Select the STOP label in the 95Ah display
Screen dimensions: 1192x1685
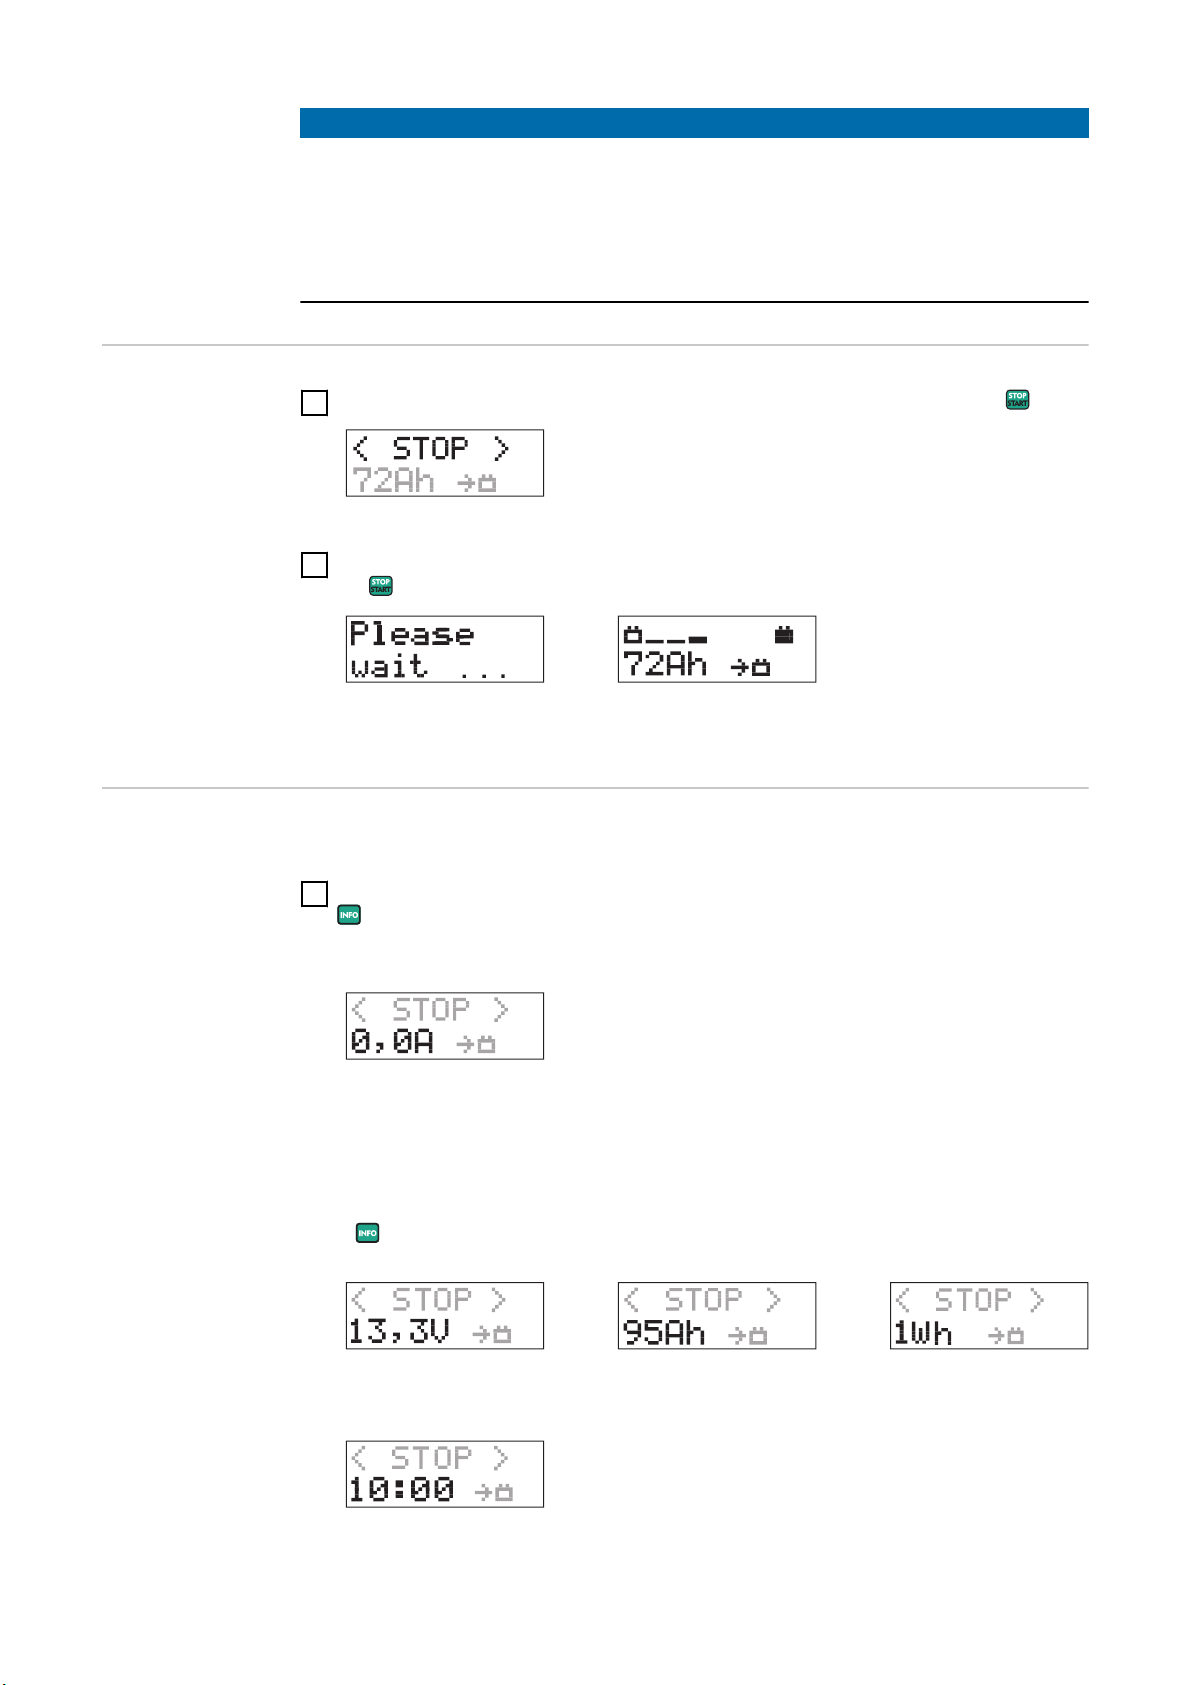[x=703, y=1299]
